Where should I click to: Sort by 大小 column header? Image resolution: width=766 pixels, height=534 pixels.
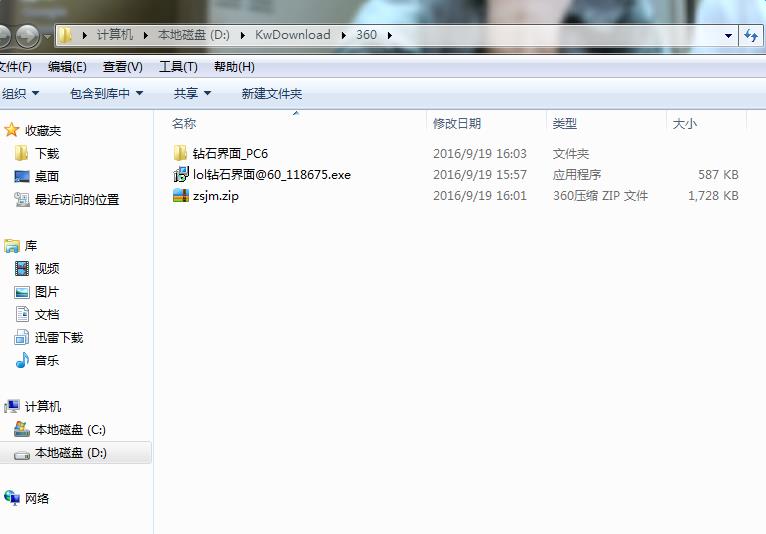pyautogui.click(x=684, y=124)
